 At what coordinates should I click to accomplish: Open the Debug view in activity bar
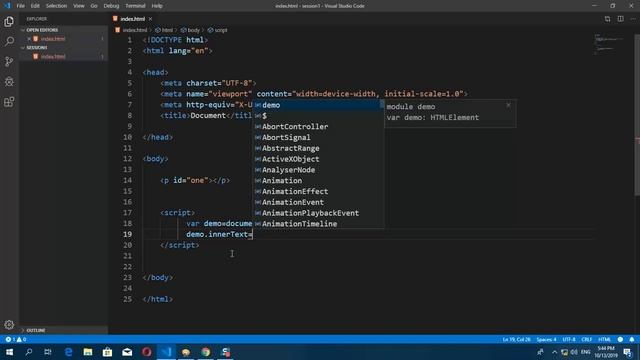(x=9, y=81)
